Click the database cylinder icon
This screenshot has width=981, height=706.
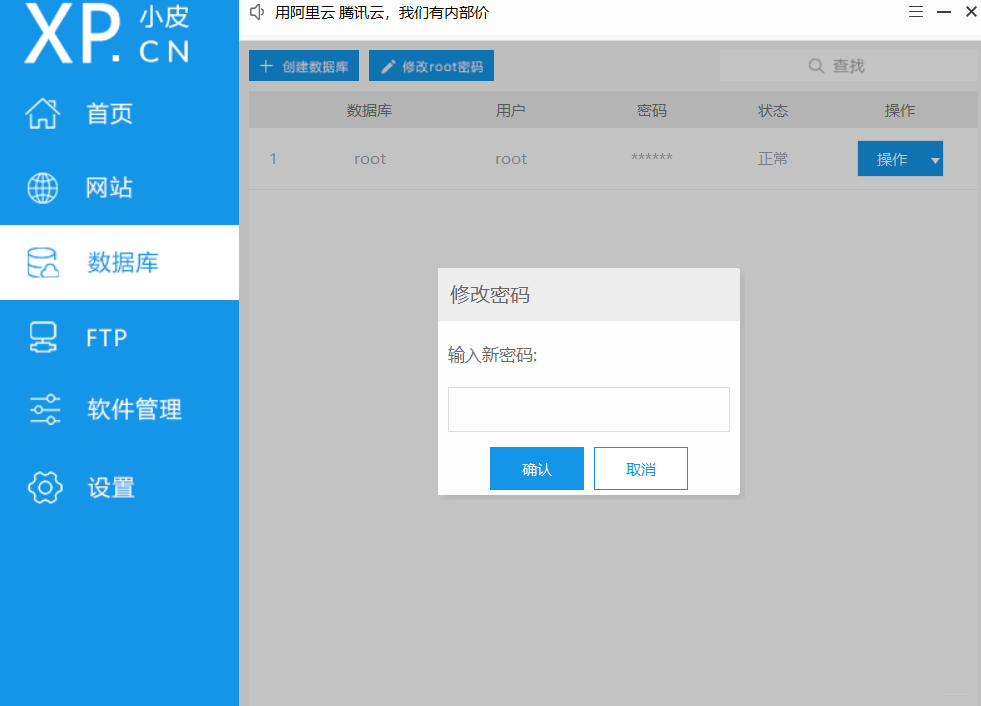click(43, 262)
